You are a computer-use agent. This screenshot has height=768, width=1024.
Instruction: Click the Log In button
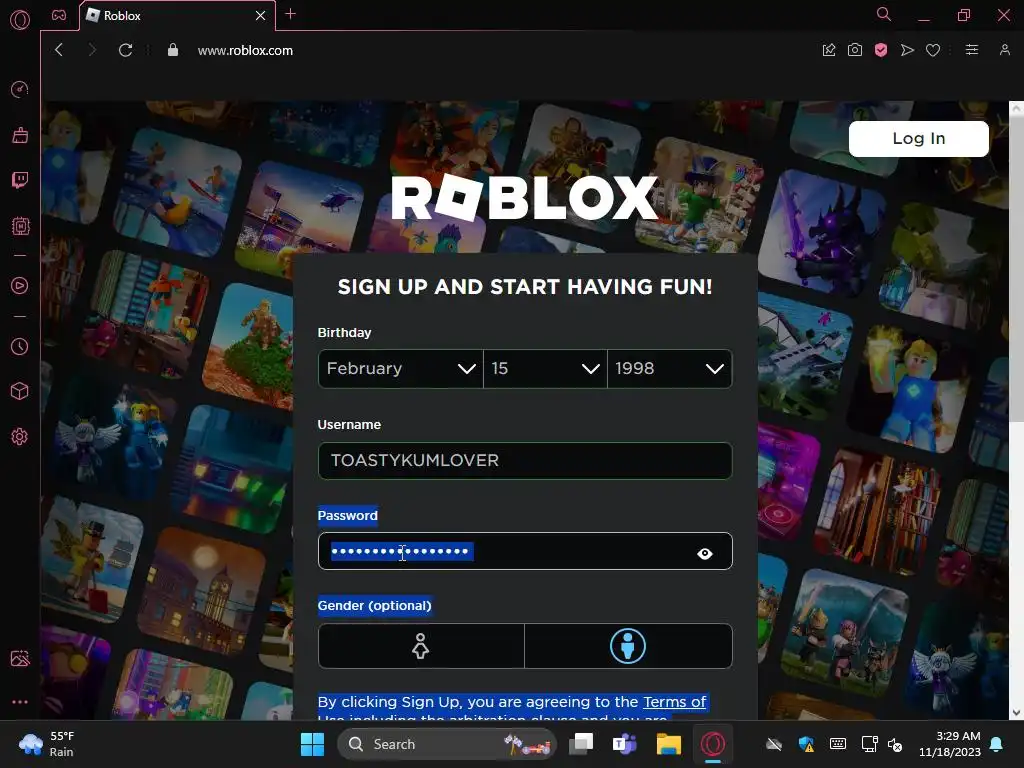(918, 138)
